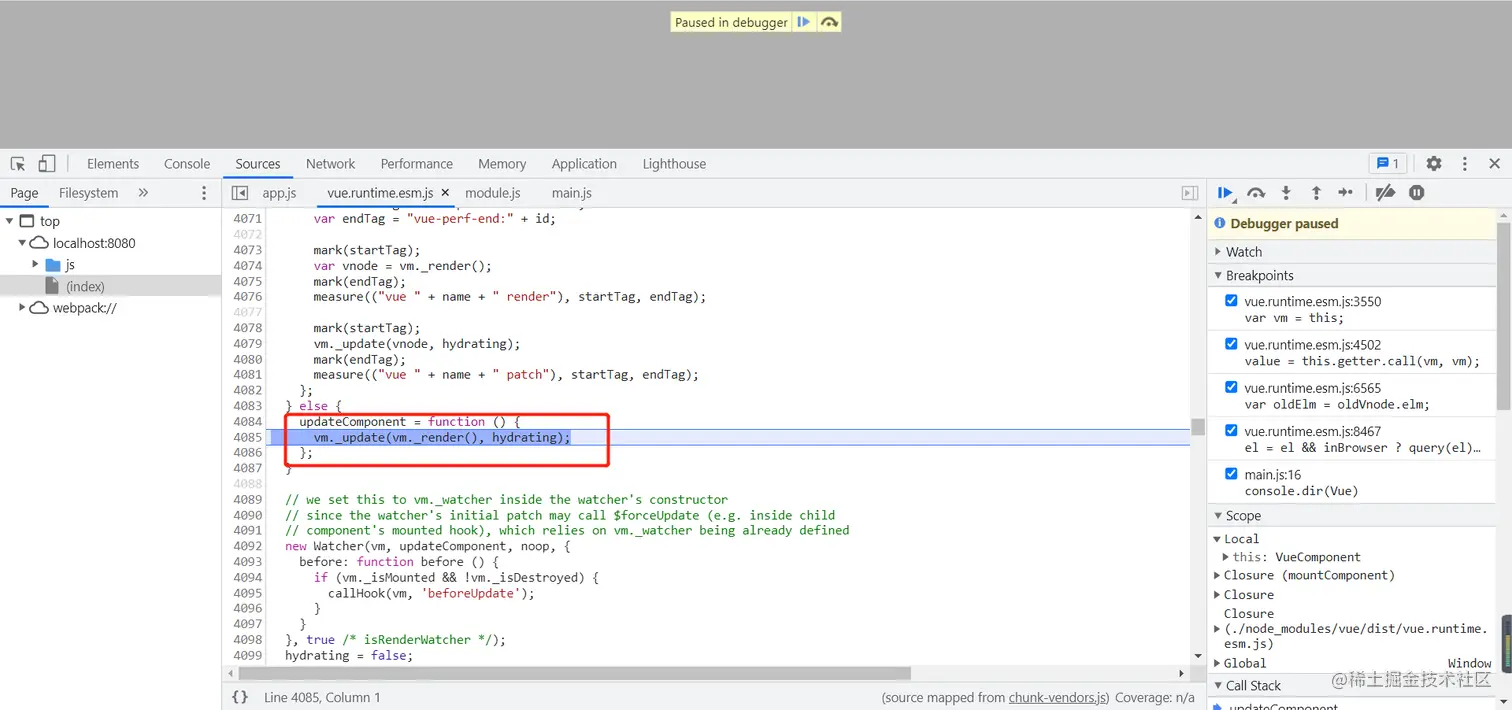Open DevTools settings gear

[x=1434, y=164]
